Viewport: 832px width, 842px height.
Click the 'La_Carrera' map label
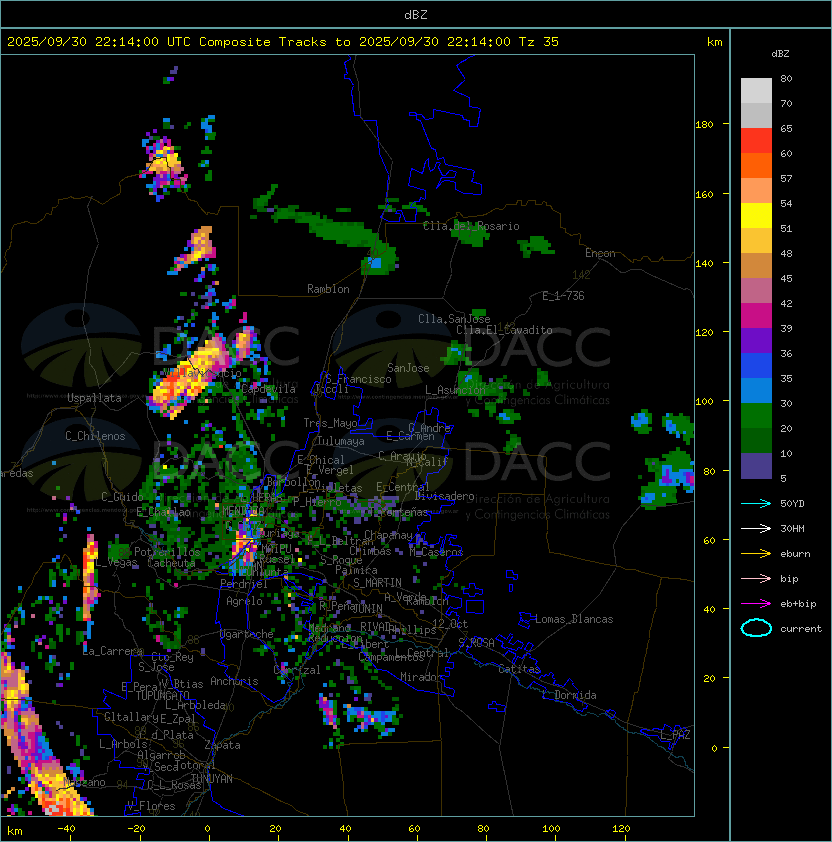(x=113, y=651)
